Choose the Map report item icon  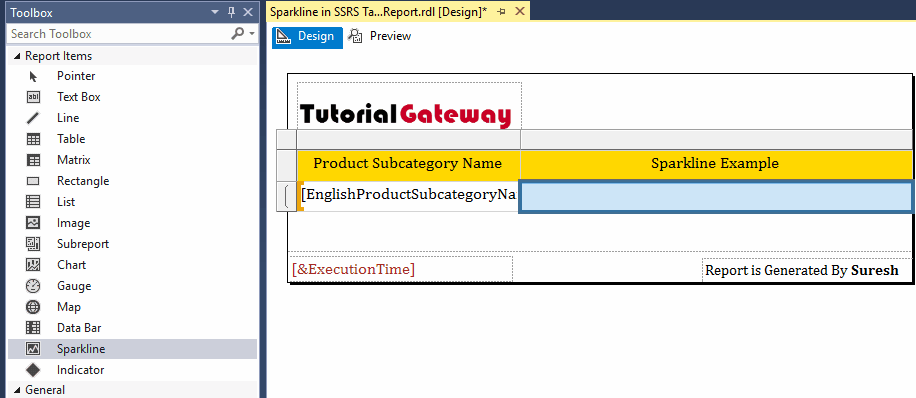tap(33, 307)
